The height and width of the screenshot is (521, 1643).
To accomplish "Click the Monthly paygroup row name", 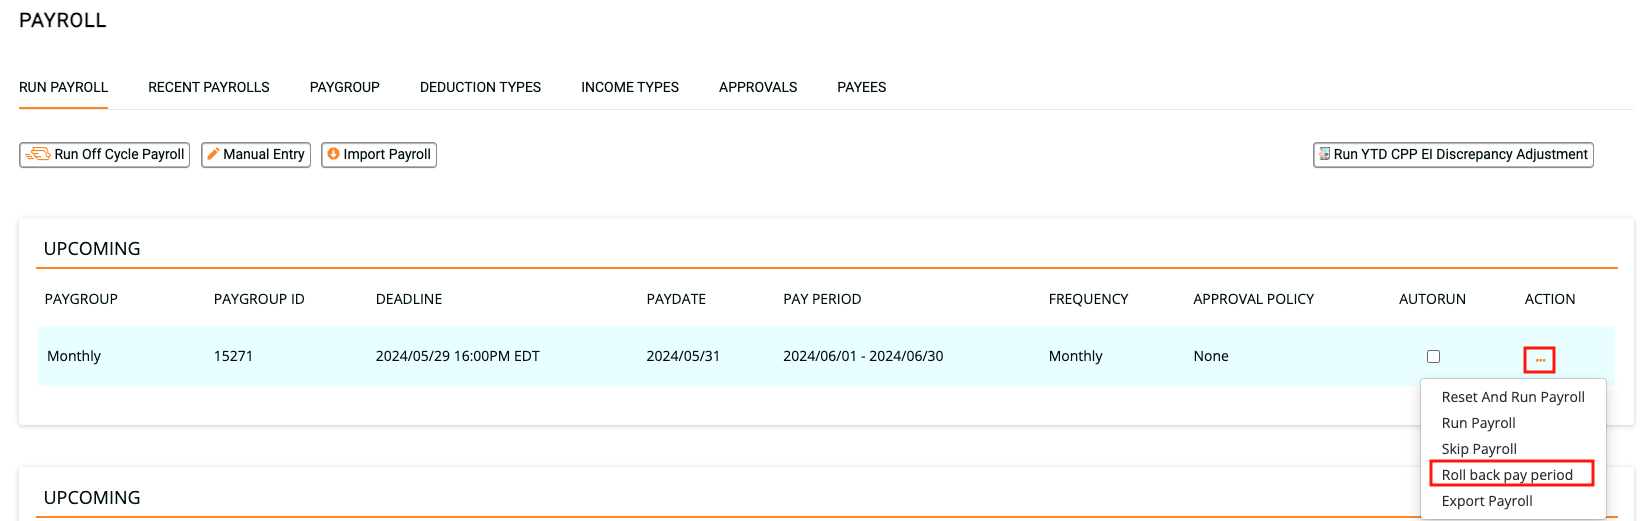I will 74,356.
